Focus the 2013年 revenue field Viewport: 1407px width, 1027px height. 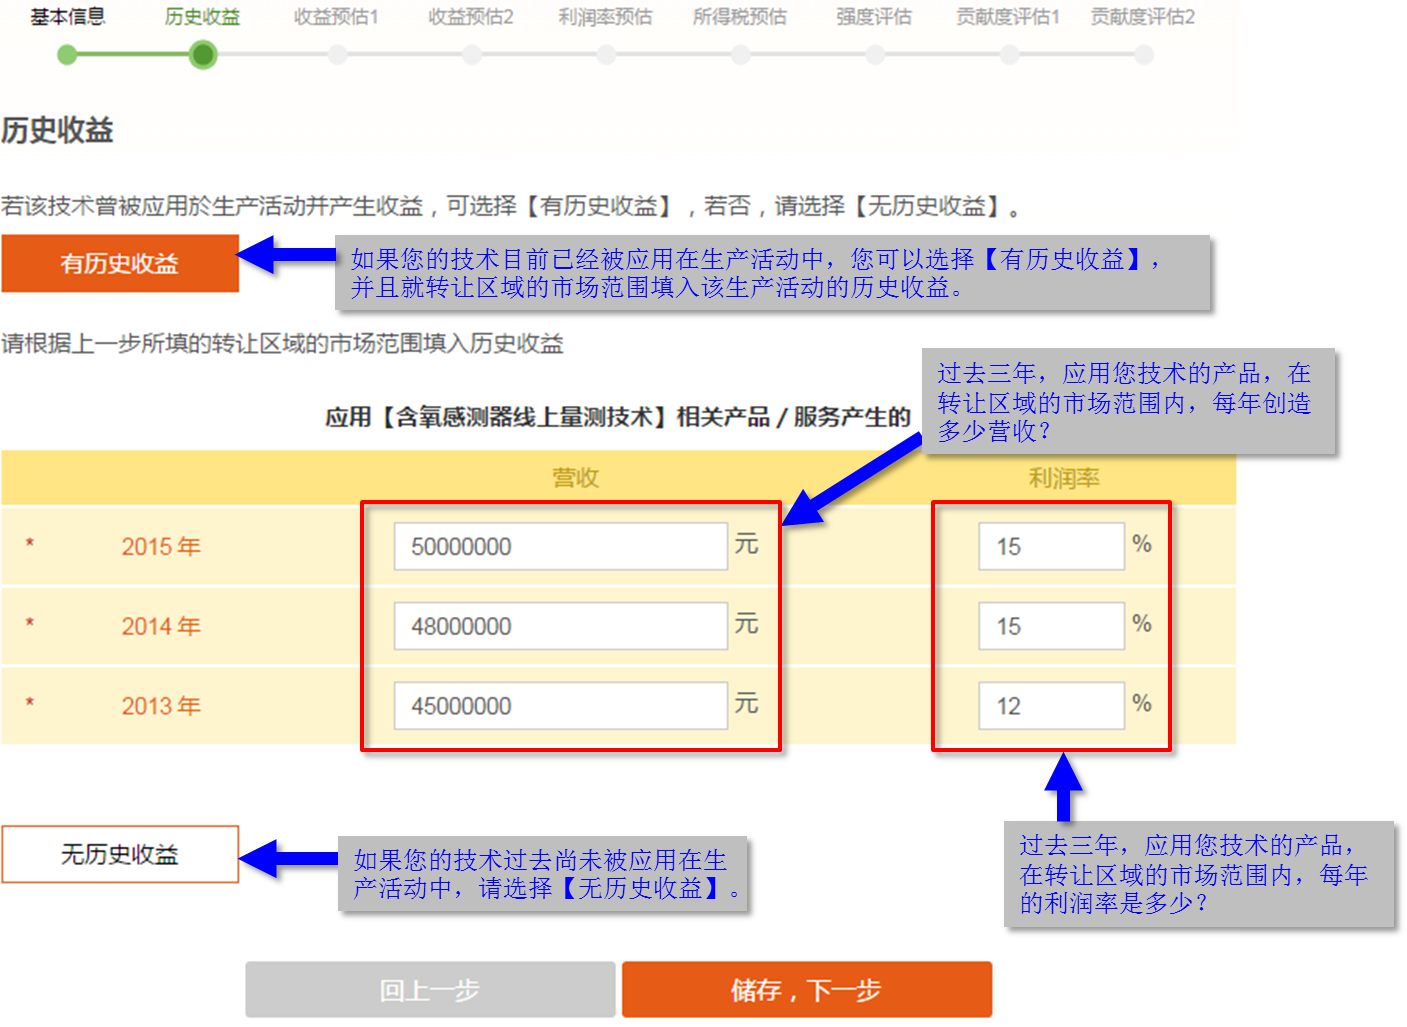click(x=561, y=706)
